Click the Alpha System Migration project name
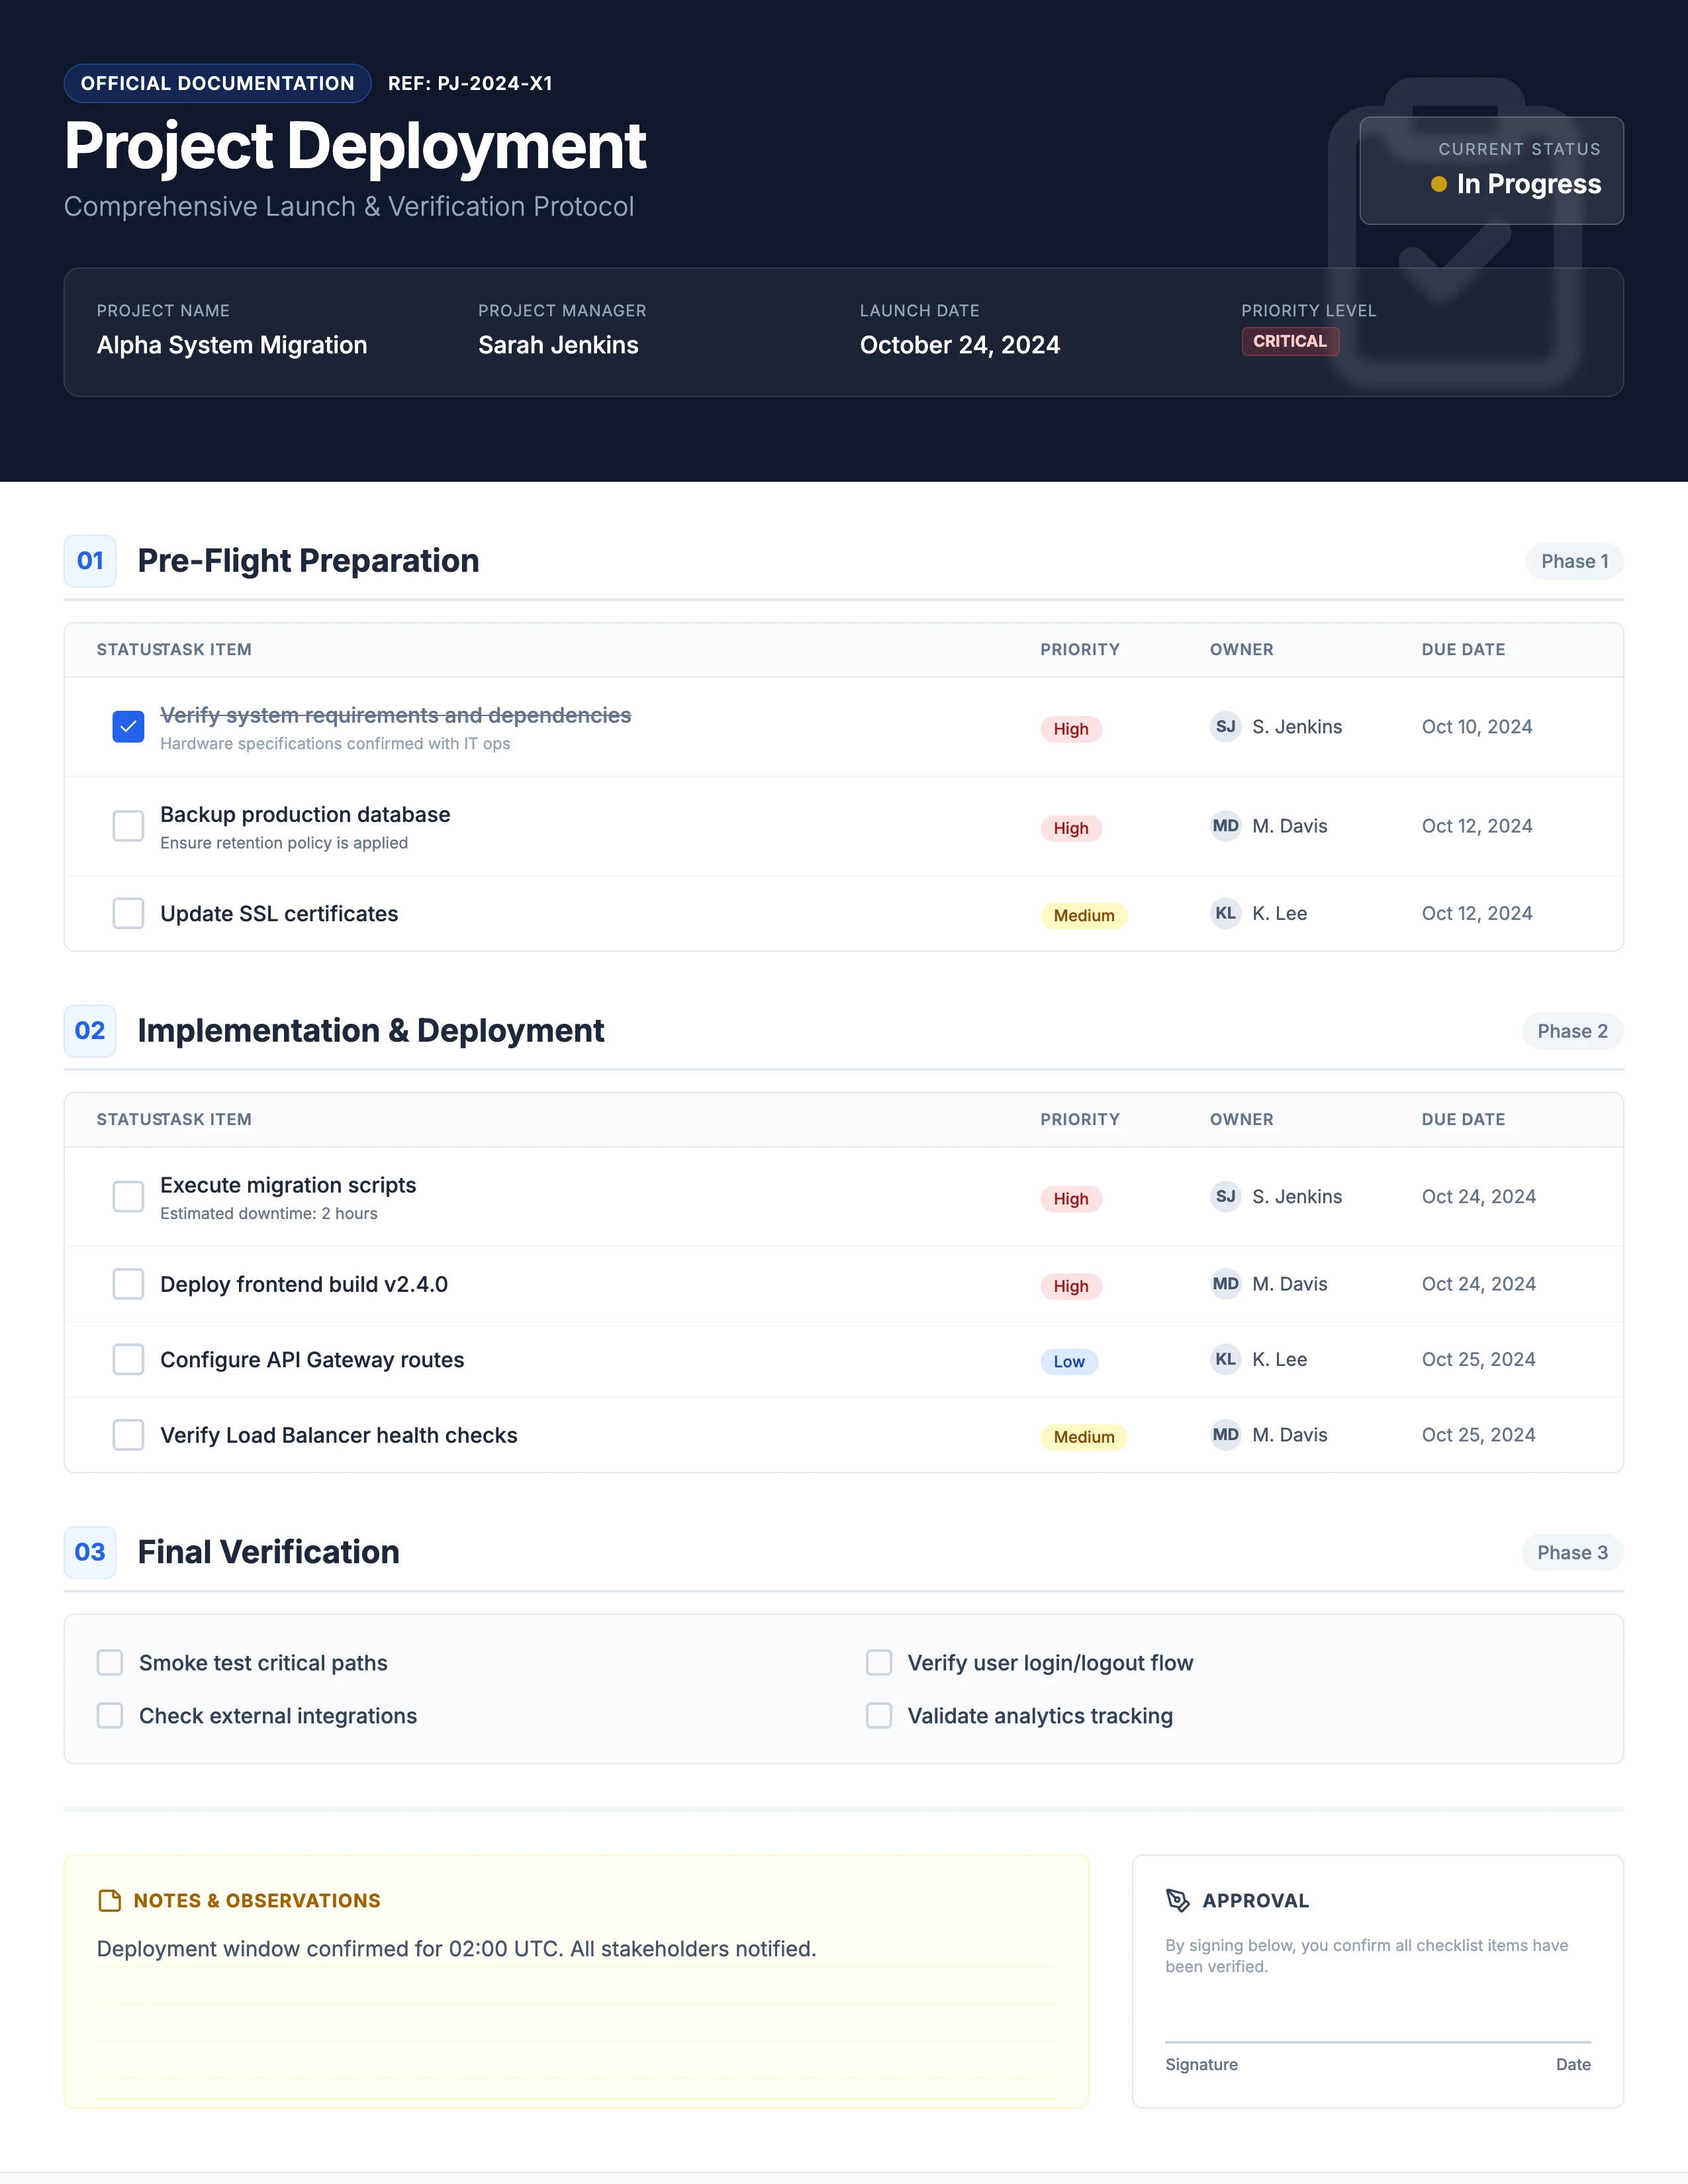 232,345
